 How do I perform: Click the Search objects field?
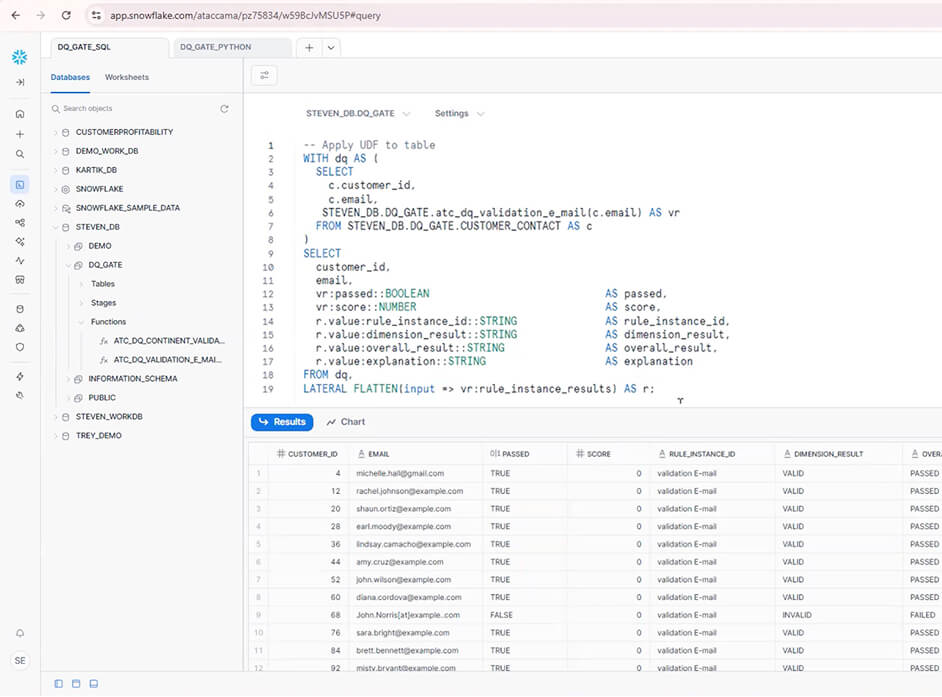pyautogui.click(x=130, y=109)
